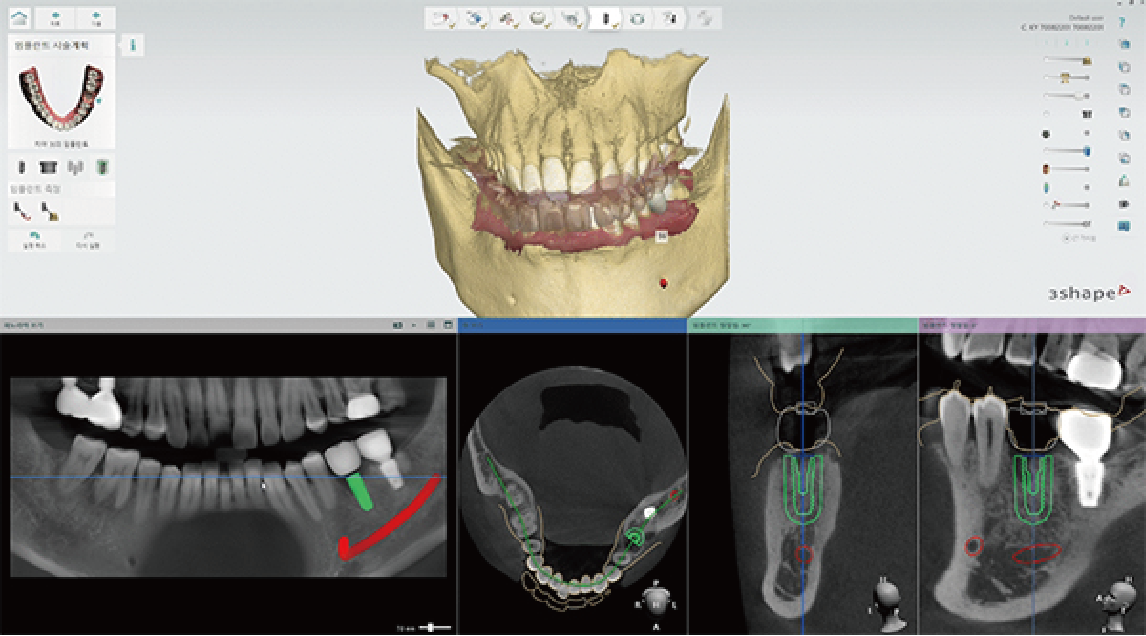The width and height of the screenshot is (1146, 636).
Task: Toggle the dark scan object visibility icon
Action: coord(1046,134)
